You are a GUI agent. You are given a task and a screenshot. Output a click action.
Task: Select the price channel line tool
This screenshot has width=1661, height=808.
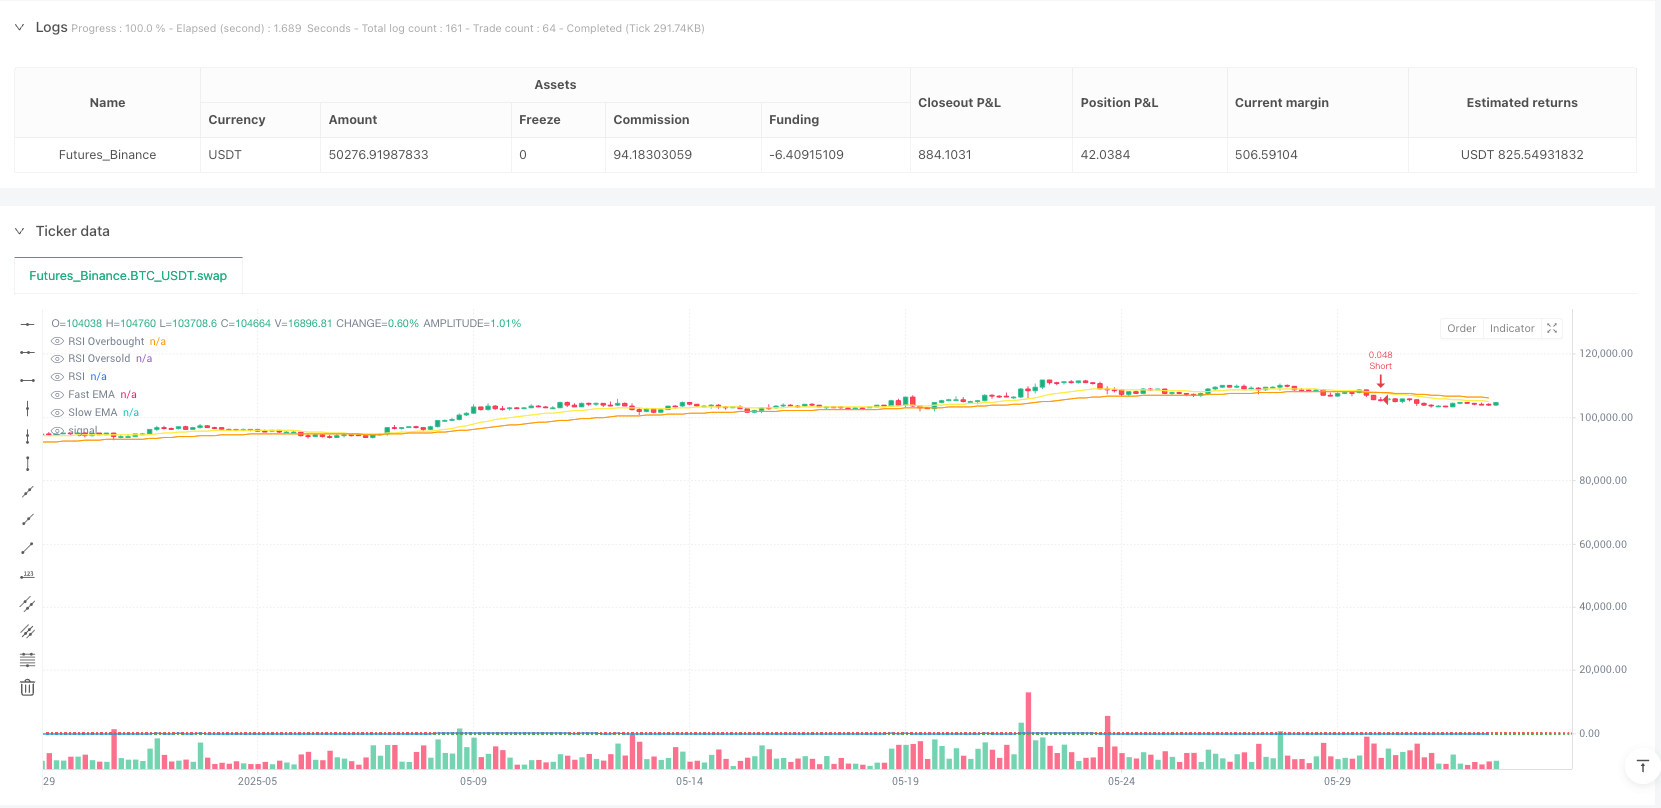pyautogui.click(x=28, y=604)
